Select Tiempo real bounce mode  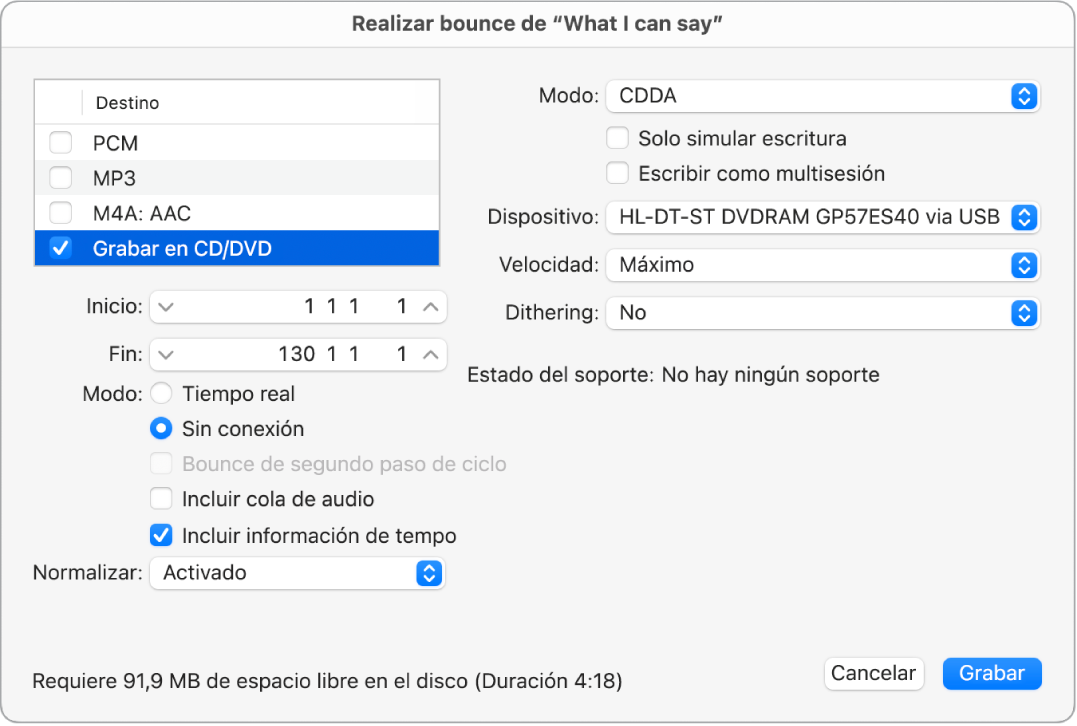[161, 394]
